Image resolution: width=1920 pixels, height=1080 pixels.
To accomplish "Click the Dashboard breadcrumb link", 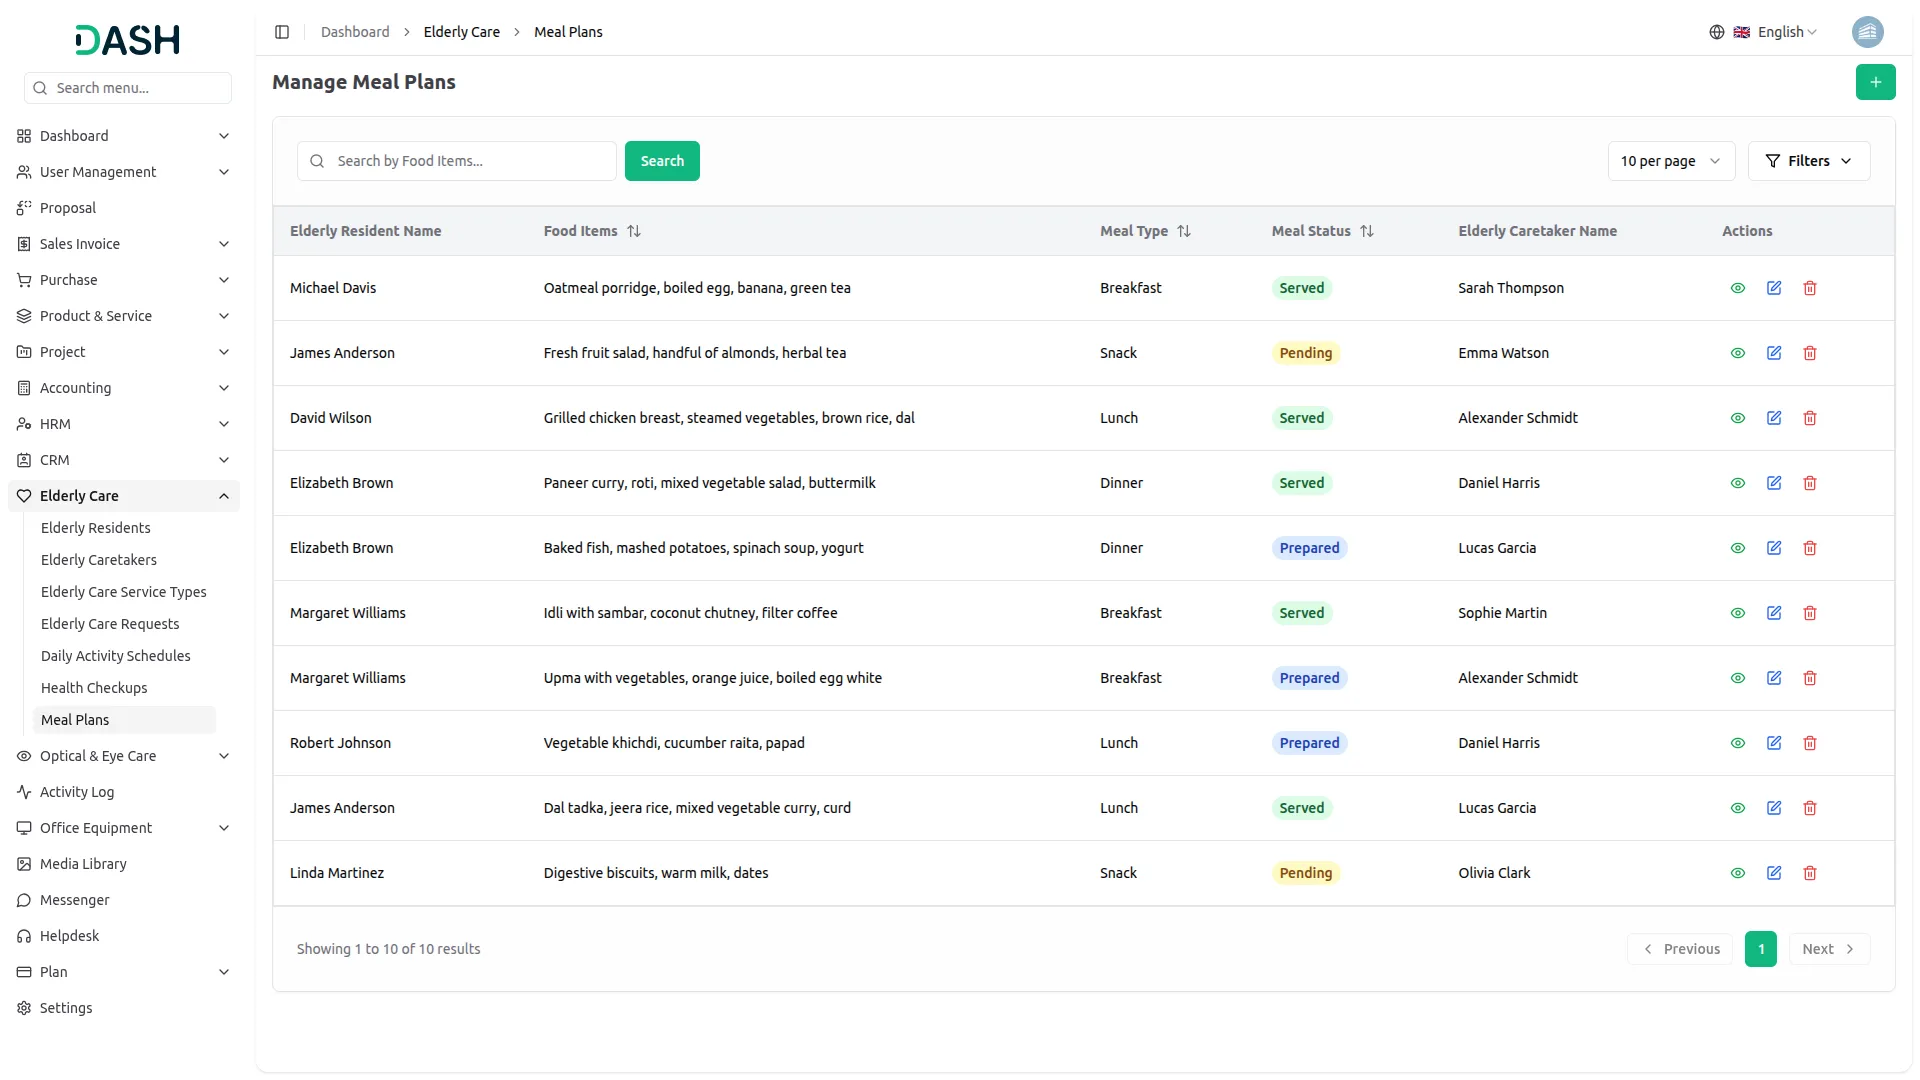I will [x=355, y=32].
